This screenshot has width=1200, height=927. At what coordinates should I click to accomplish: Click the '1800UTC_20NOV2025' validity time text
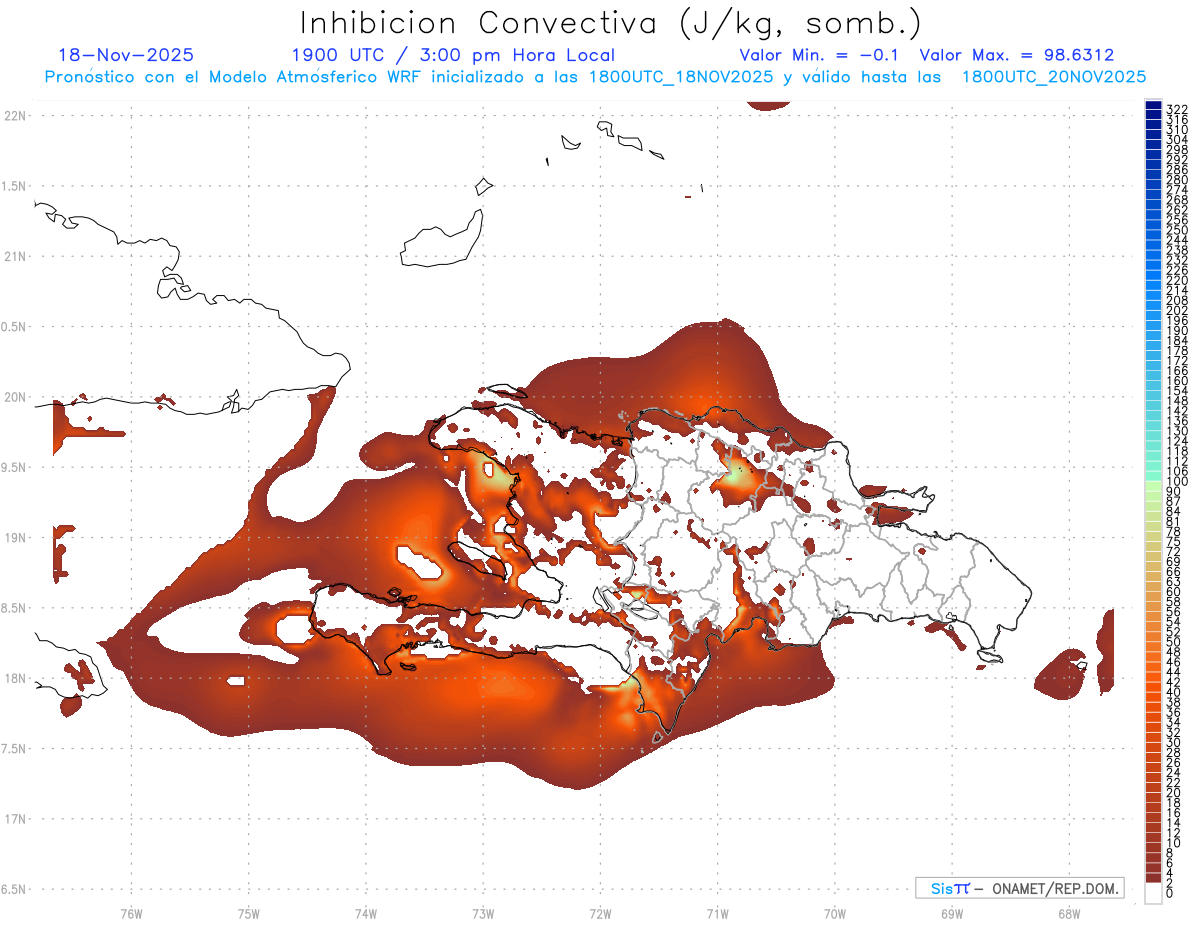click(1054, 77)
